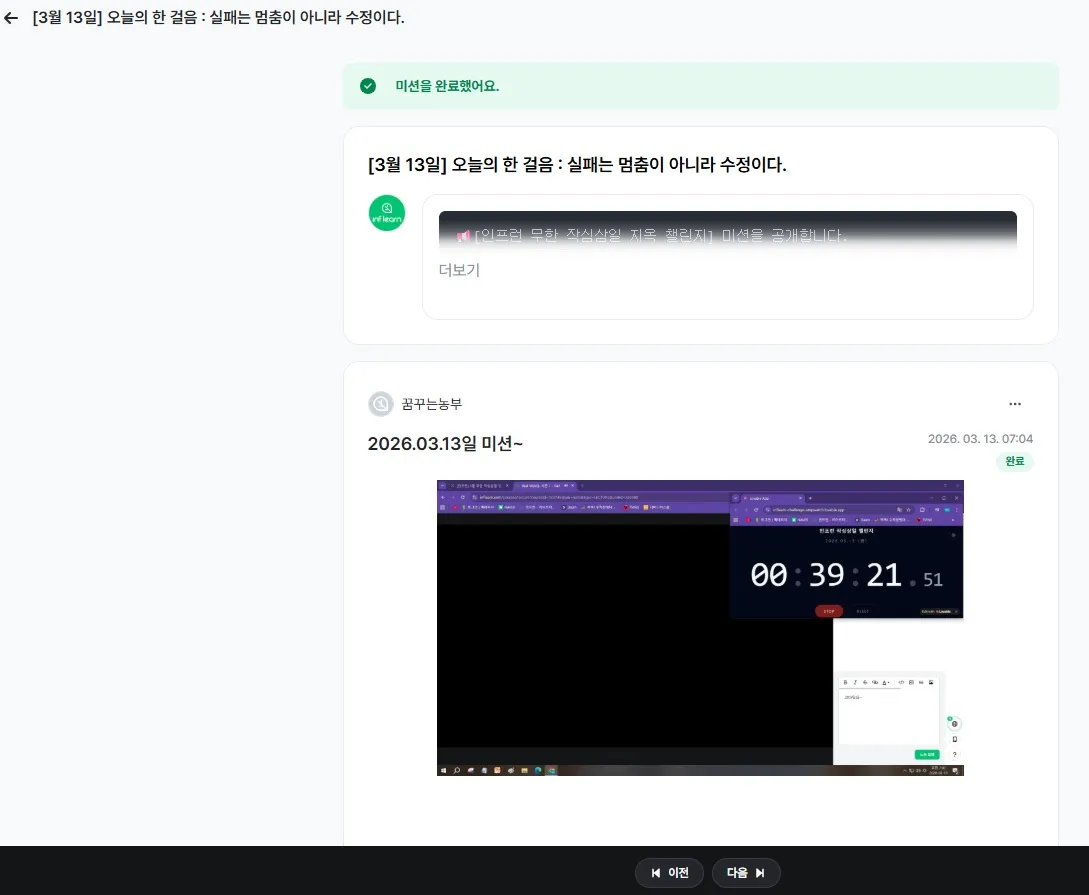
Task: Click the inflearn profile icon beside the mission text
Action: [387, 213]
